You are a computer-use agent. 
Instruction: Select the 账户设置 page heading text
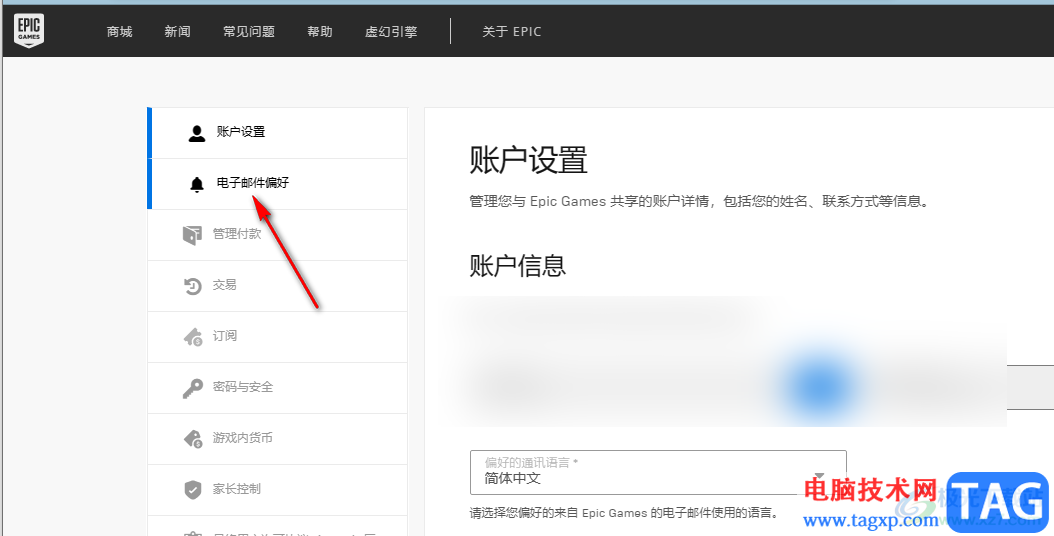(x=528, y=161)
